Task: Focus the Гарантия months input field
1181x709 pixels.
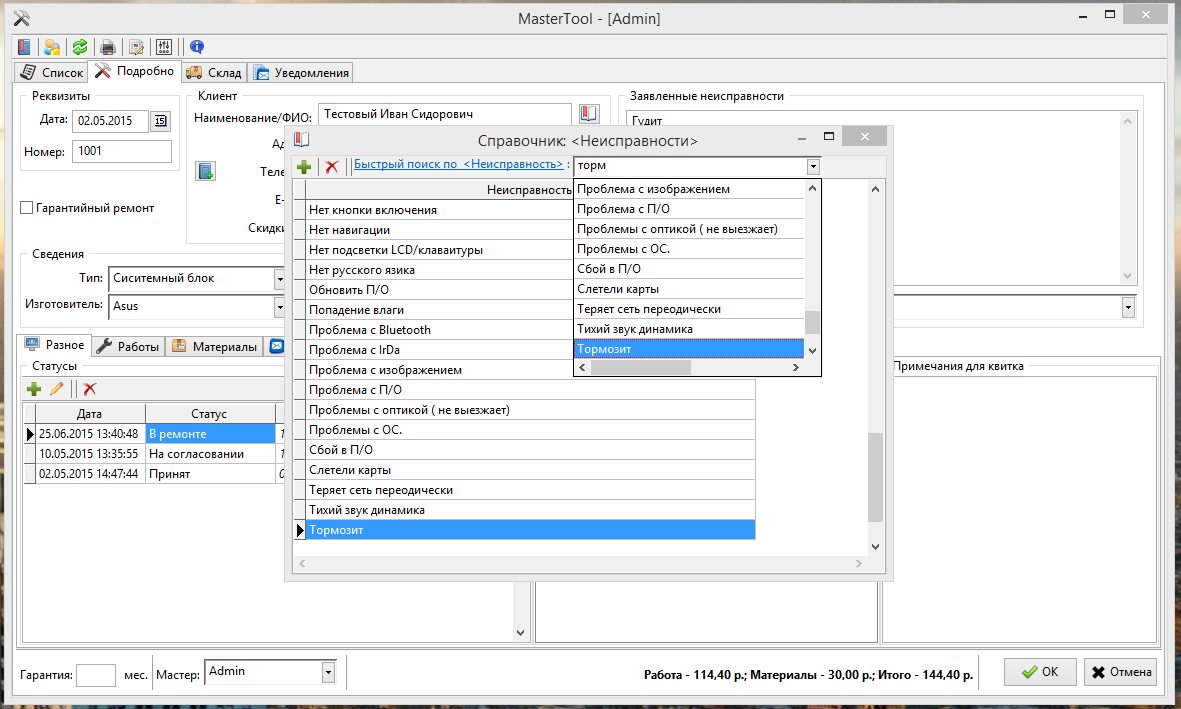Action: point(96,675)
